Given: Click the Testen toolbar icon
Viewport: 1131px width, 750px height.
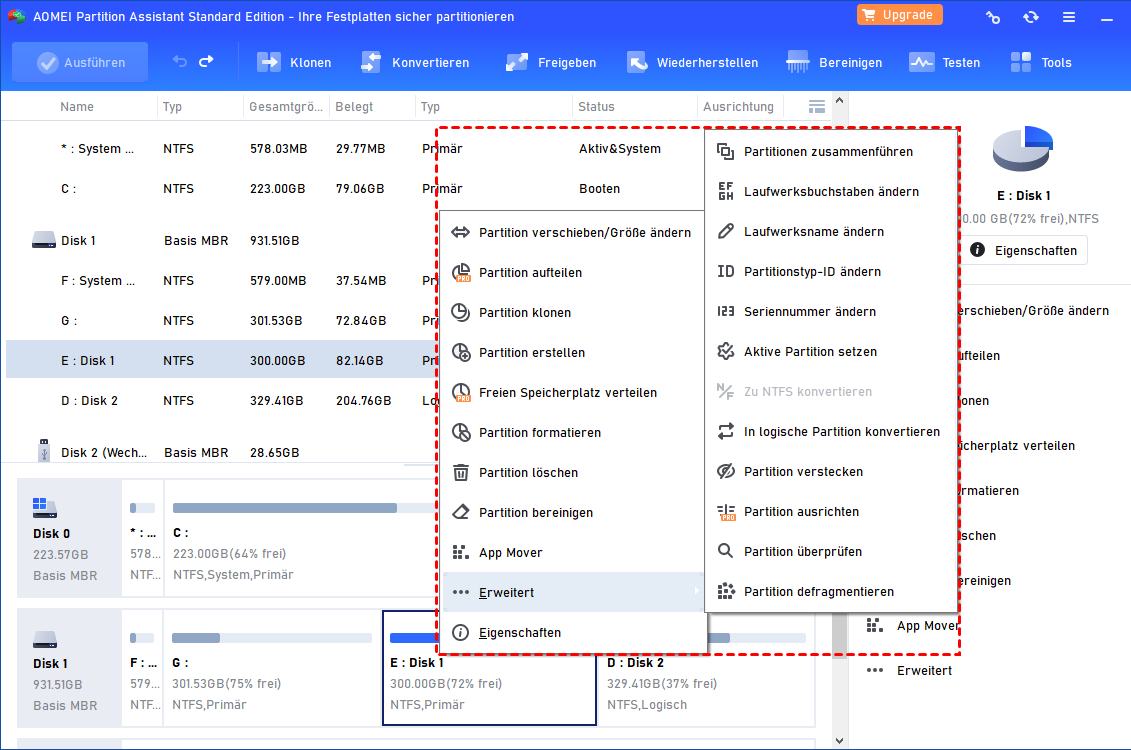Looking at the screenshot, I should tap(921, 63).
